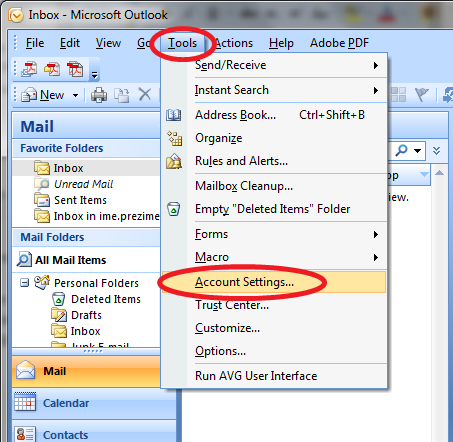Click the Print icon in toolbar
The height and width of the screenshot is (442, 453).
click(99, 95)
